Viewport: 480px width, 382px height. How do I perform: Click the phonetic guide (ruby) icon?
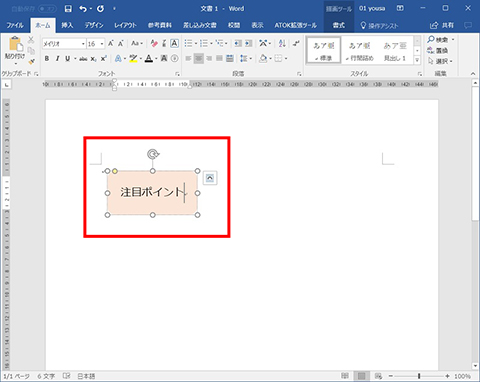click(164, 43)
